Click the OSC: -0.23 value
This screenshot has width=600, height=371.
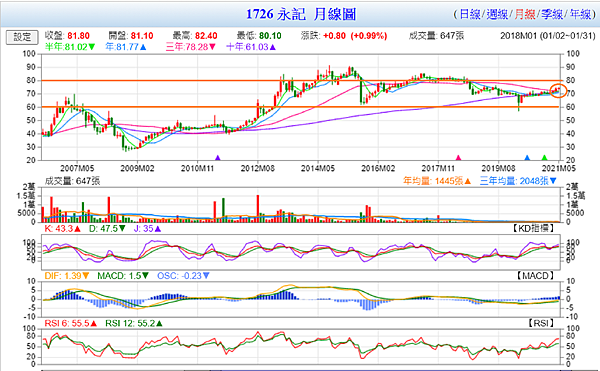tap(183, 276)
